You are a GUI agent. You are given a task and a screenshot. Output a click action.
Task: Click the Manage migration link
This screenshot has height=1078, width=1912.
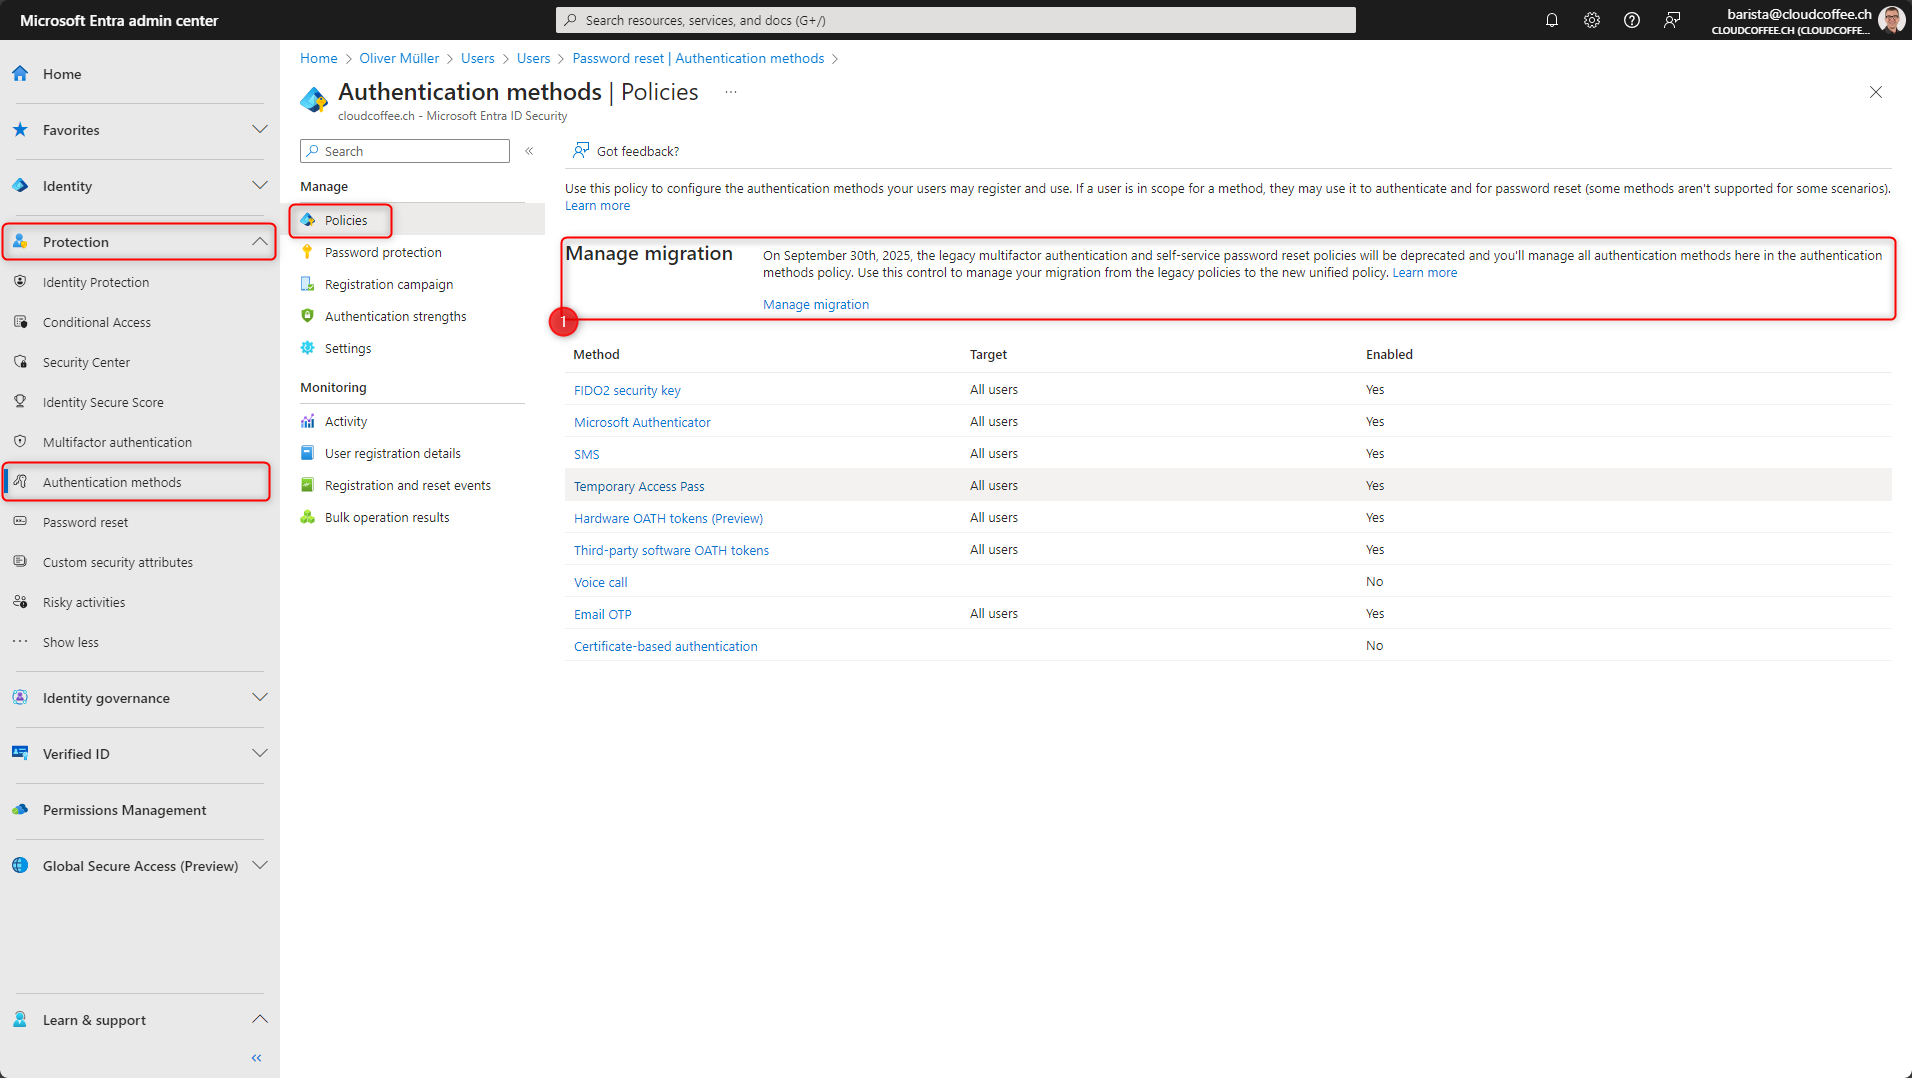tap(815, 304)
